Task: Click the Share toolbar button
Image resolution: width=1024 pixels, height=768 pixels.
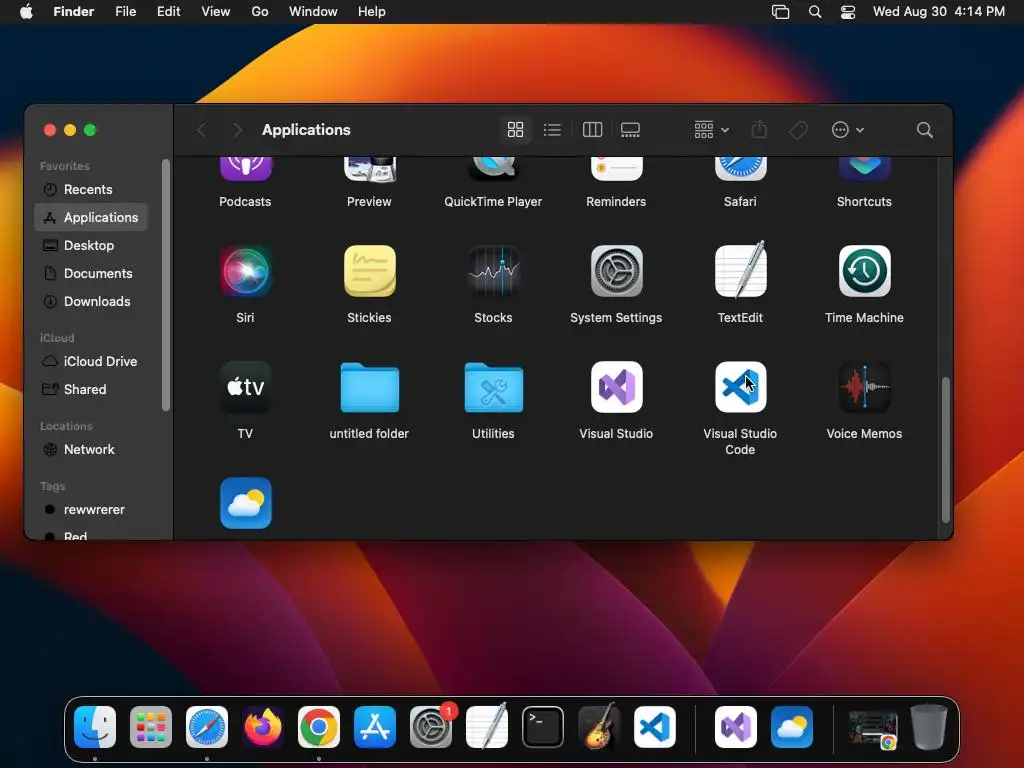Action: point(759,129)
